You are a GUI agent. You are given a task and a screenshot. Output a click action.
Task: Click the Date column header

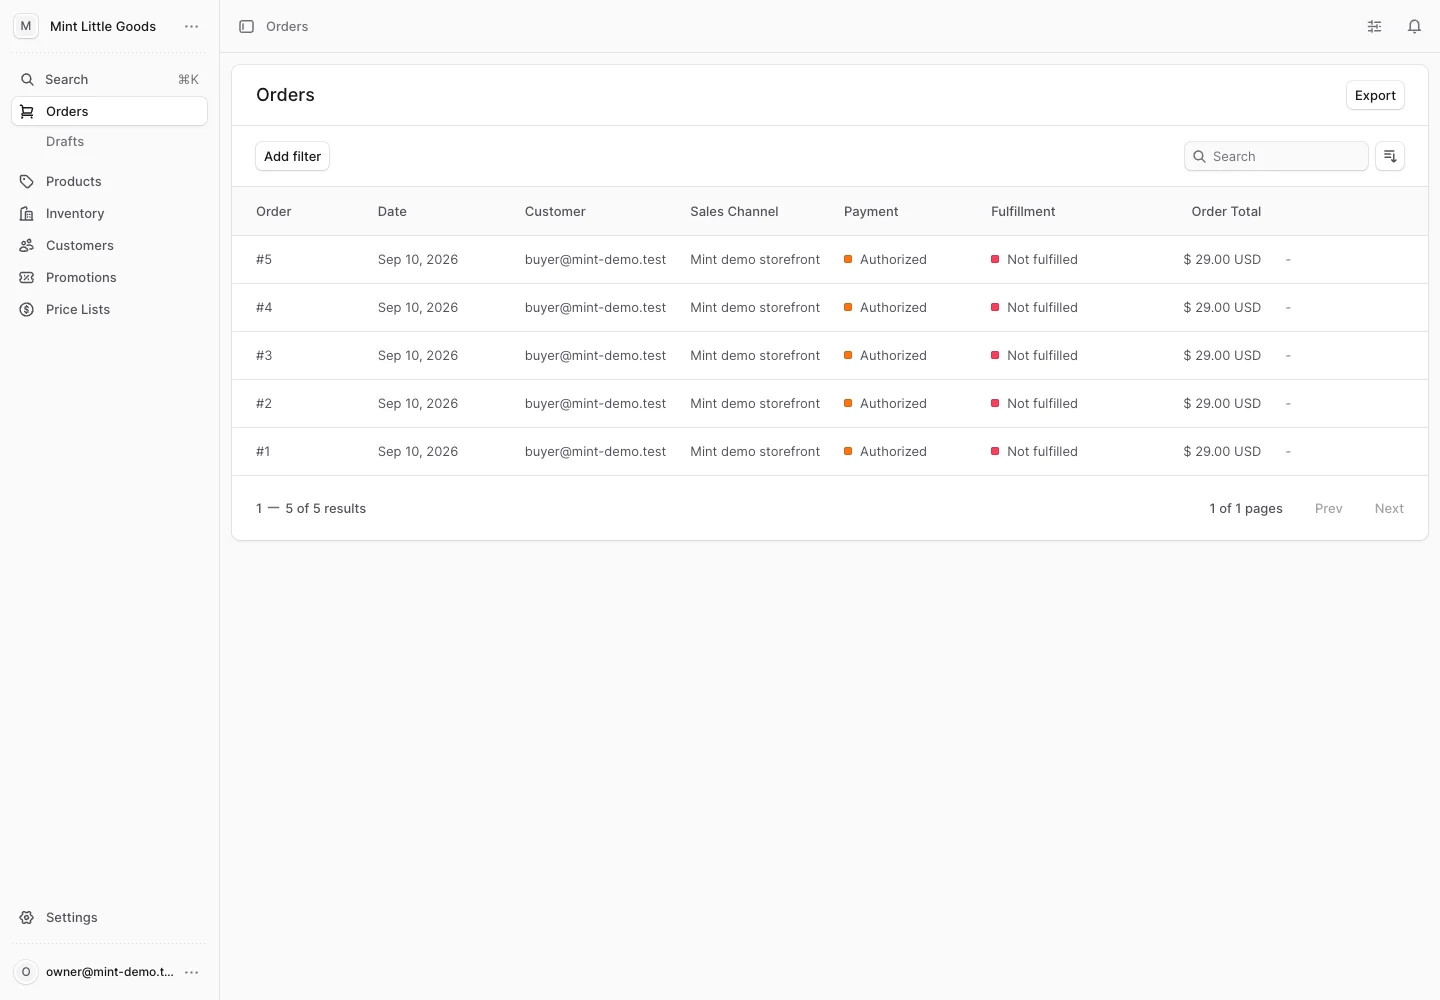392,211
